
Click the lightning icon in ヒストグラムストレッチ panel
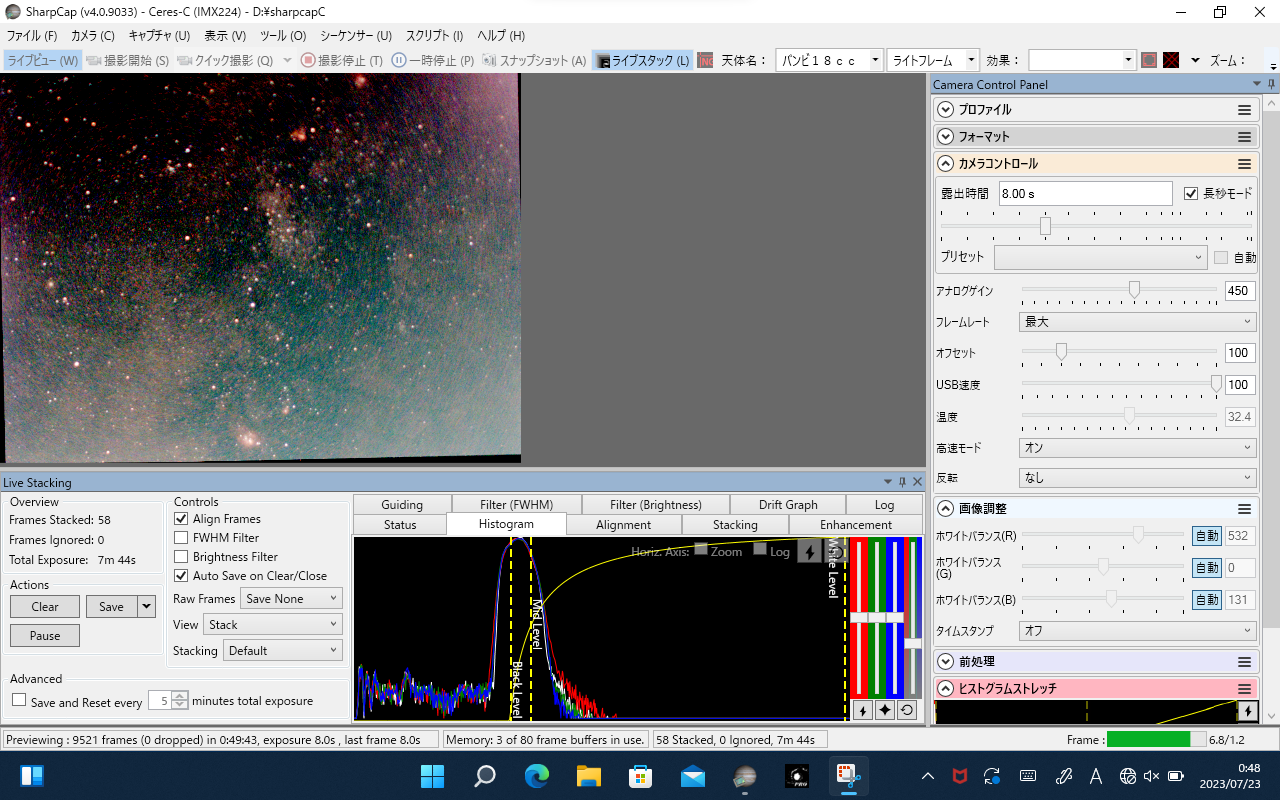tap(1247, 711)
